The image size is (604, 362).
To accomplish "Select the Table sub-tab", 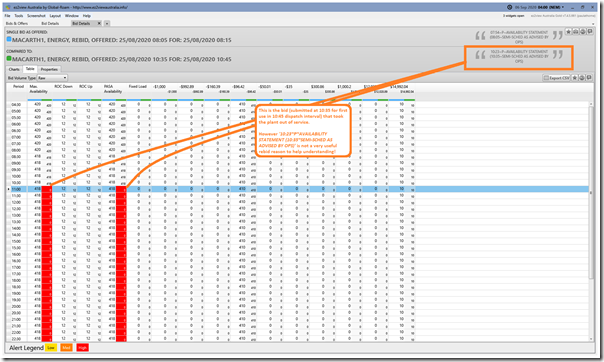I will coord(30,69).
